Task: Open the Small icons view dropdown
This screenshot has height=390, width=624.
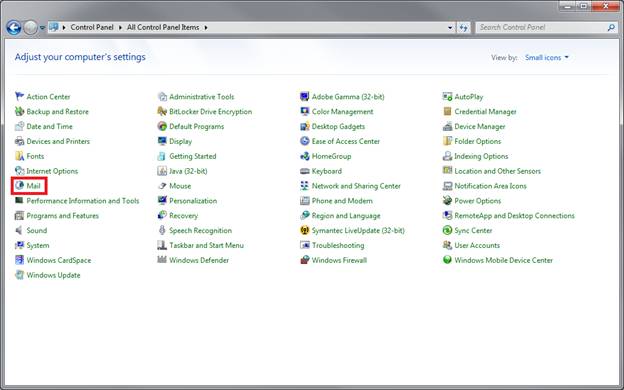Action: [x=547, y=58]
